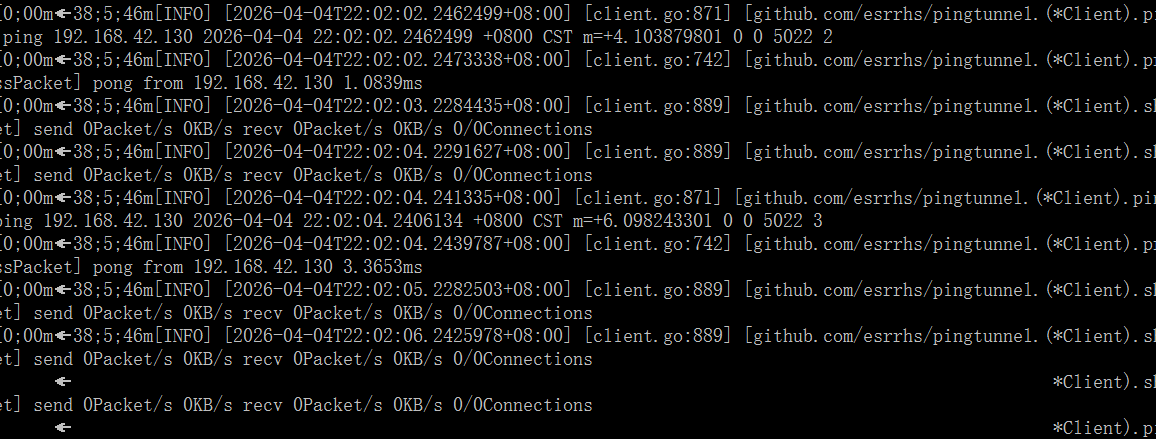The height and width of the screenshot is (439, 1156).
Task: Click the "pong from 192.168.42.130 3.3653ms" text
Action: point(257,267)
